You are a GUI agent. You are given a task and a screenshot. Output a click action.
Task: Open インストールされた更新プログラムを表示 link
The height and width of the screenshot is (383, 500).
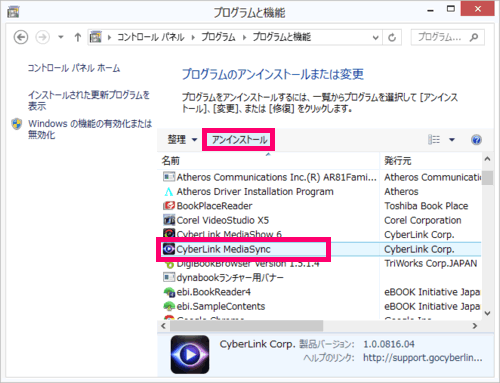click(89, 101)
